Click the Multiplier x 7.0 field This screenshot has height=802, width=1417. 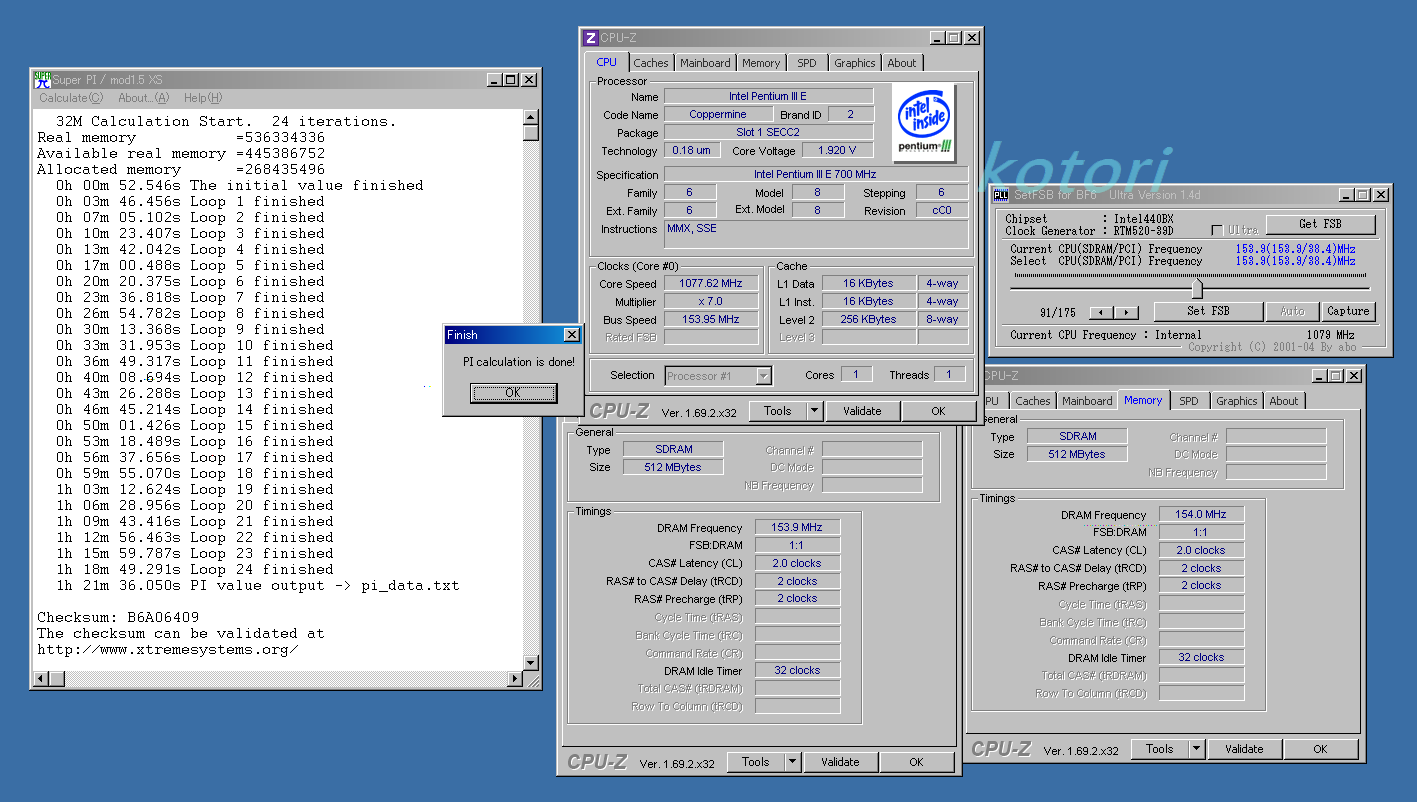coord(711,302)
